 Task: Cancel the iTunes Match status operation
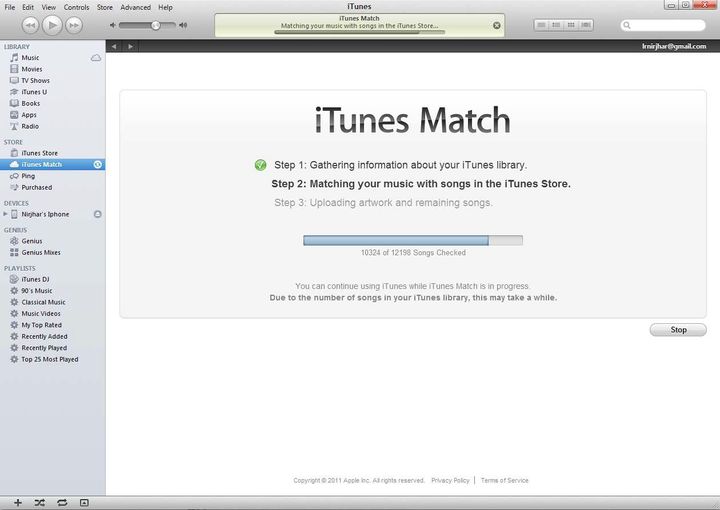[497, 25]
